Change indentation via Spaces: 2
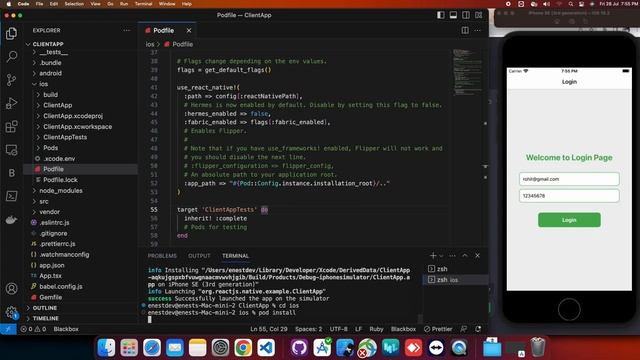 coord(309,329)
